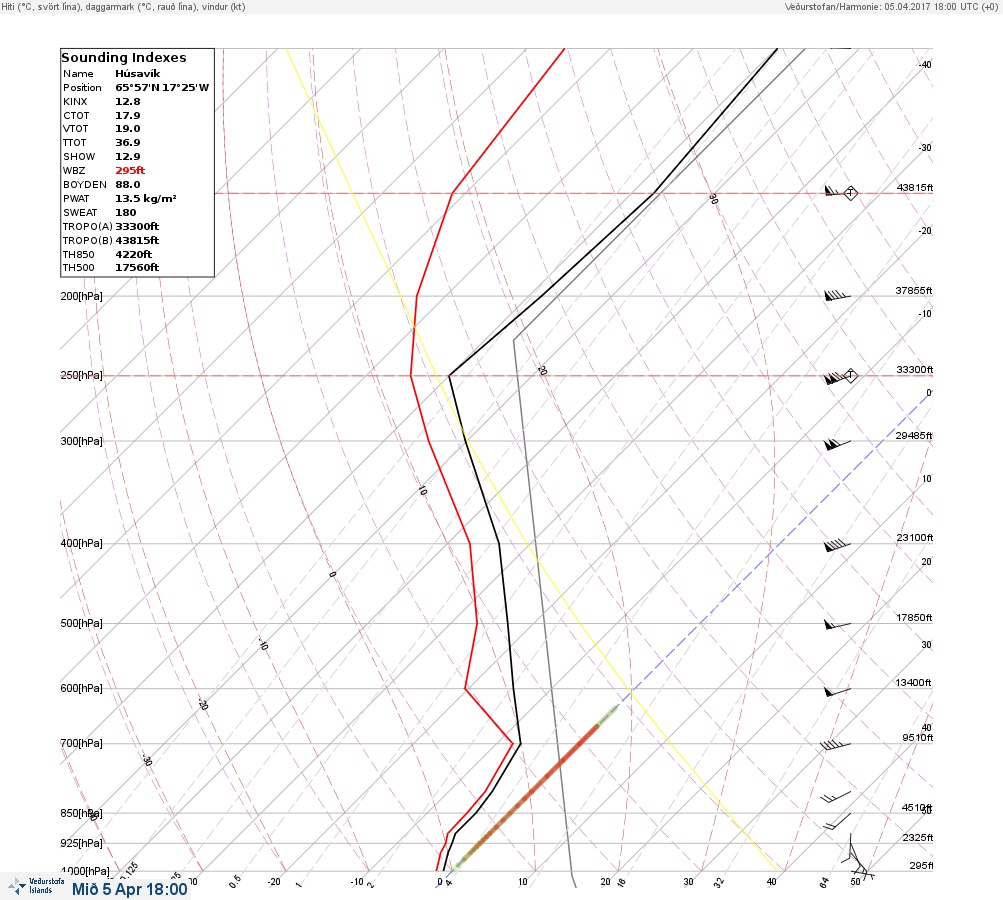Select the wind barb at the 300 hPa level
This screenshot has width=1003, height=900.
tap(837, 443)
